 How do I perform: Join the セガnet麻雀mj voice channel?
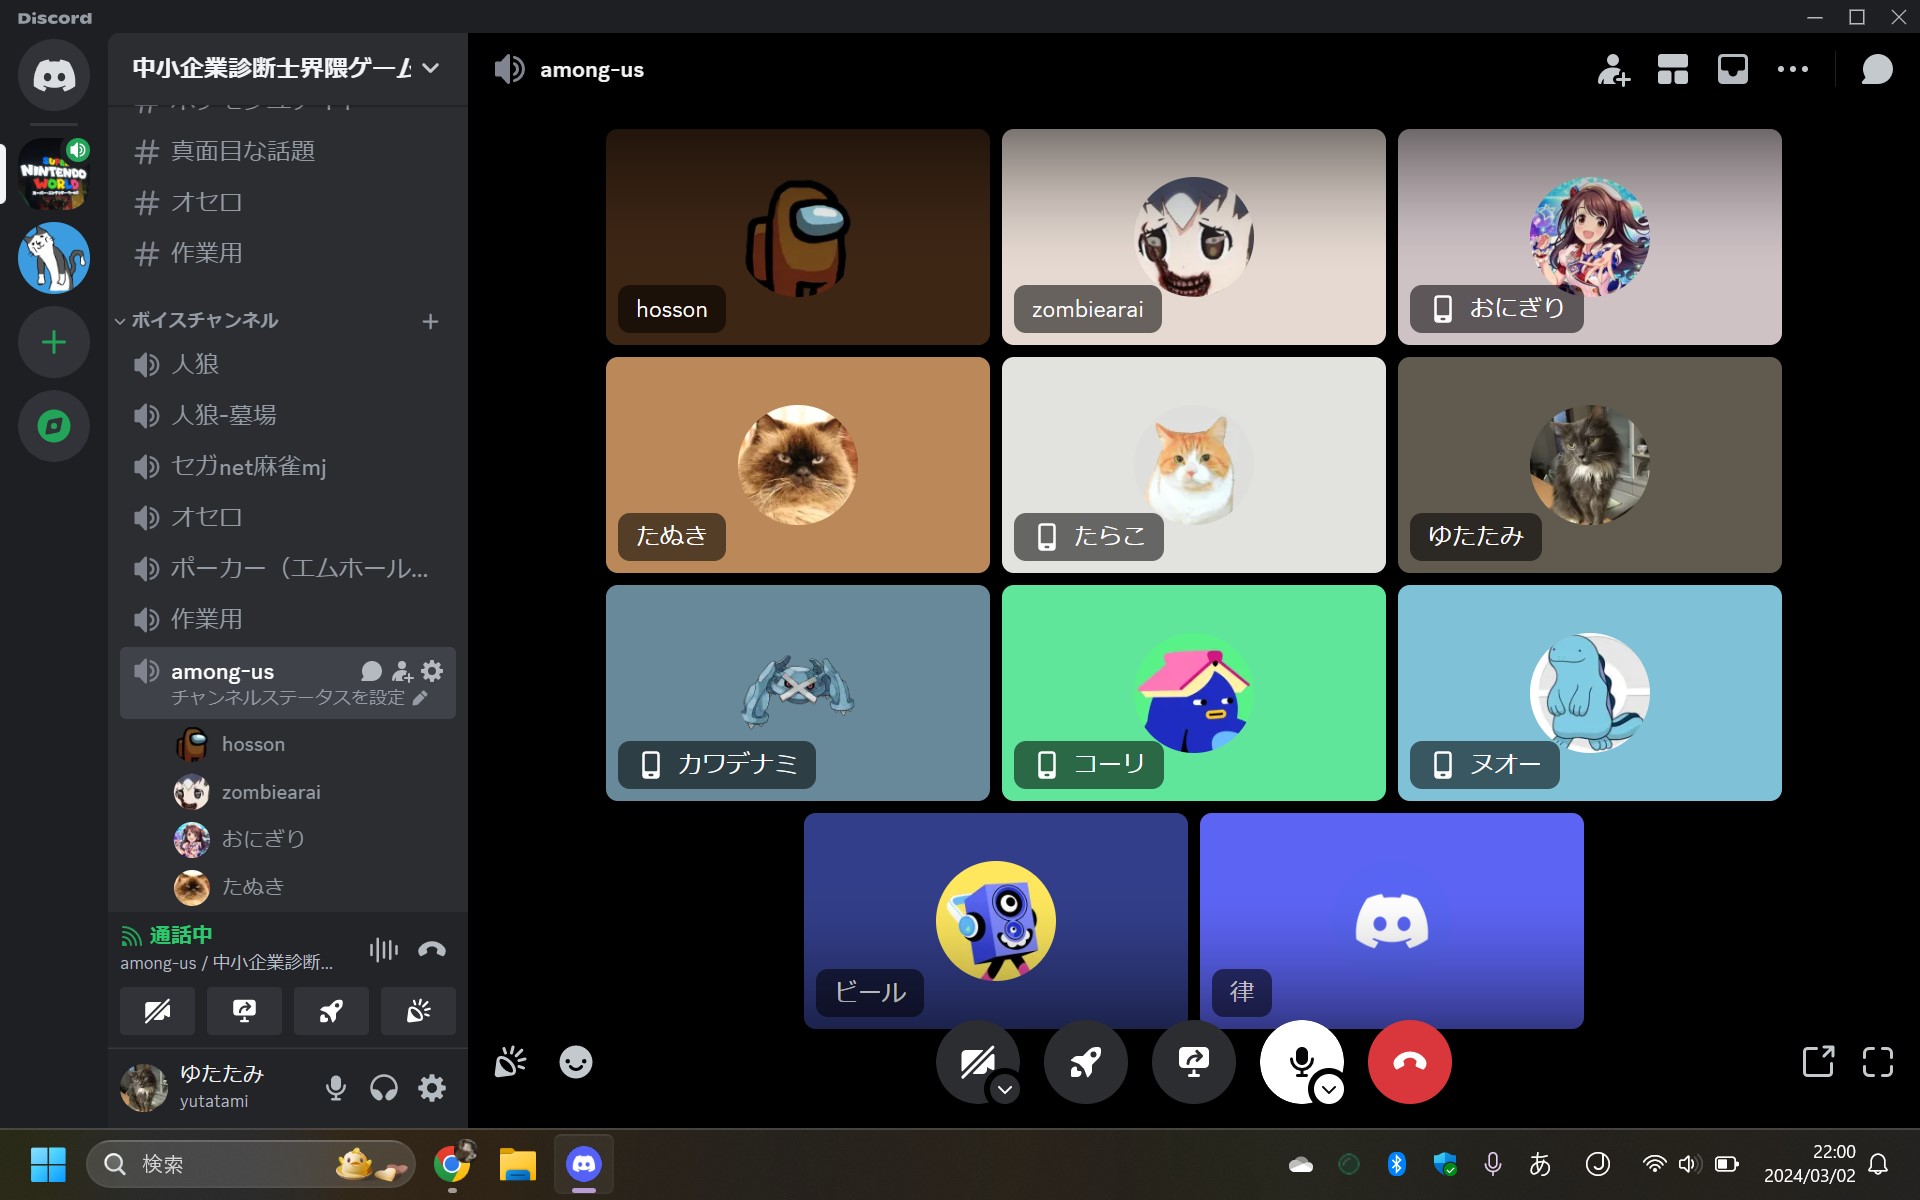(x=287, y=466)
